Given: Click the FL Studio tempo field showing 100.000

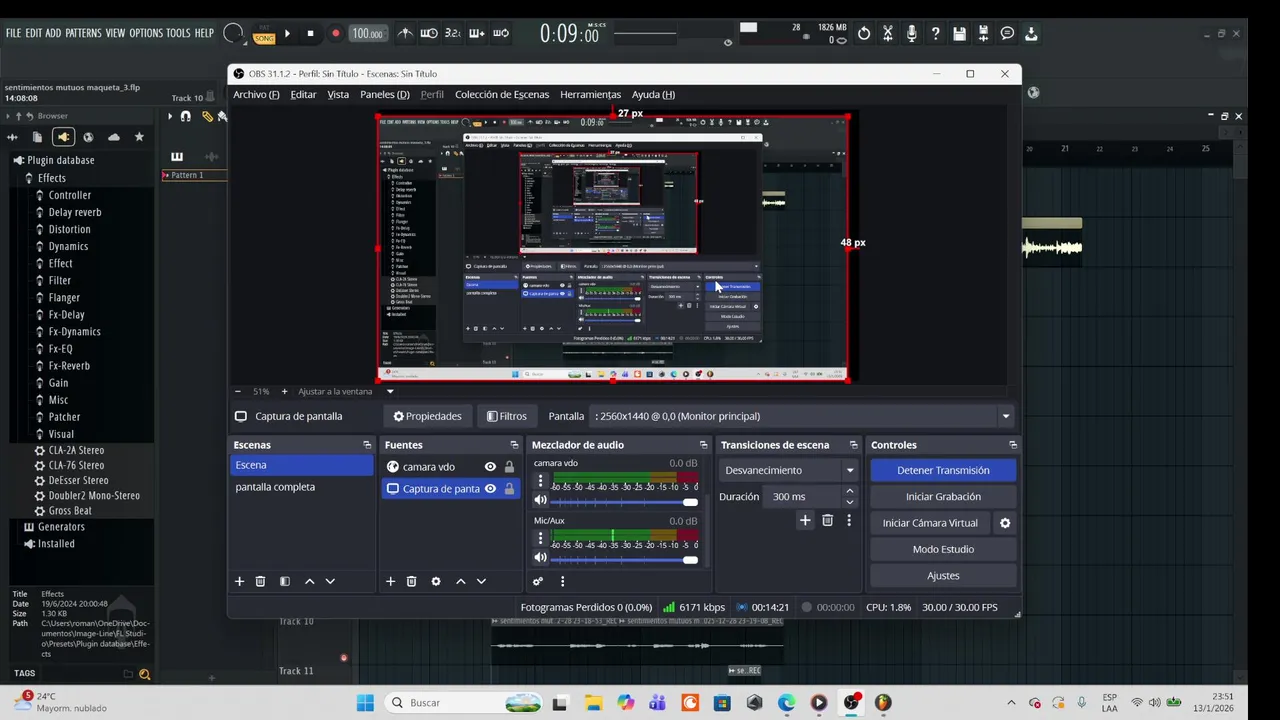Looking at the screenshot, I should 367,34.
